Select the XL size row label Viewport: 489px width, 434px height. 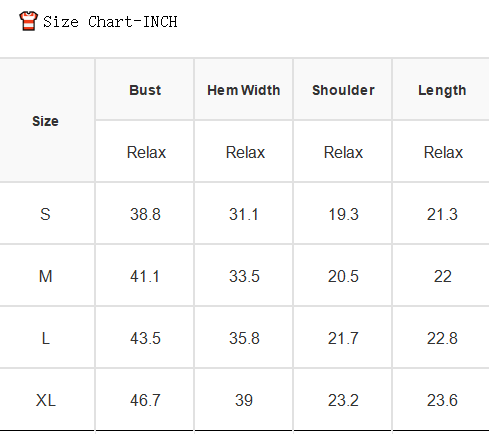tap(46, 400)
